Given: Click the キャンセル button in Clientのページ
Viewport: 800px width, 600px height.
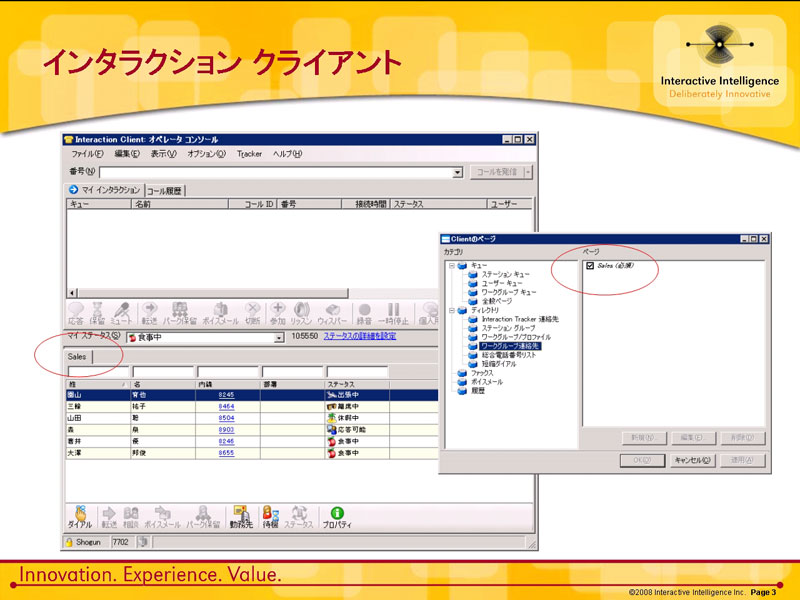Looking at the screenshot, I should [x=692, y=460].
